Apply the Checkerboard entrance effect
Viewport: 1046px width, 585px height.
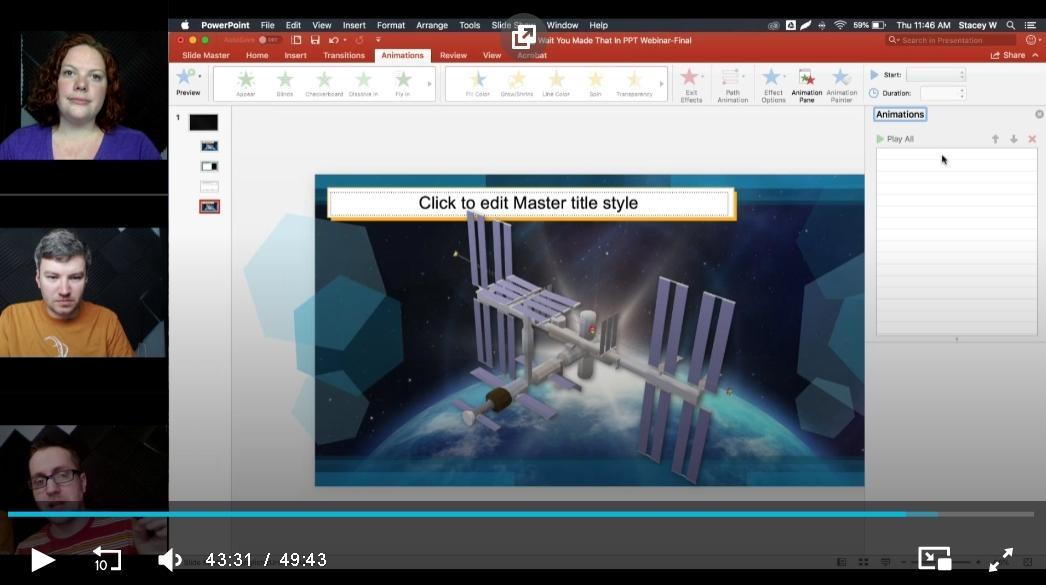(324, 84)
